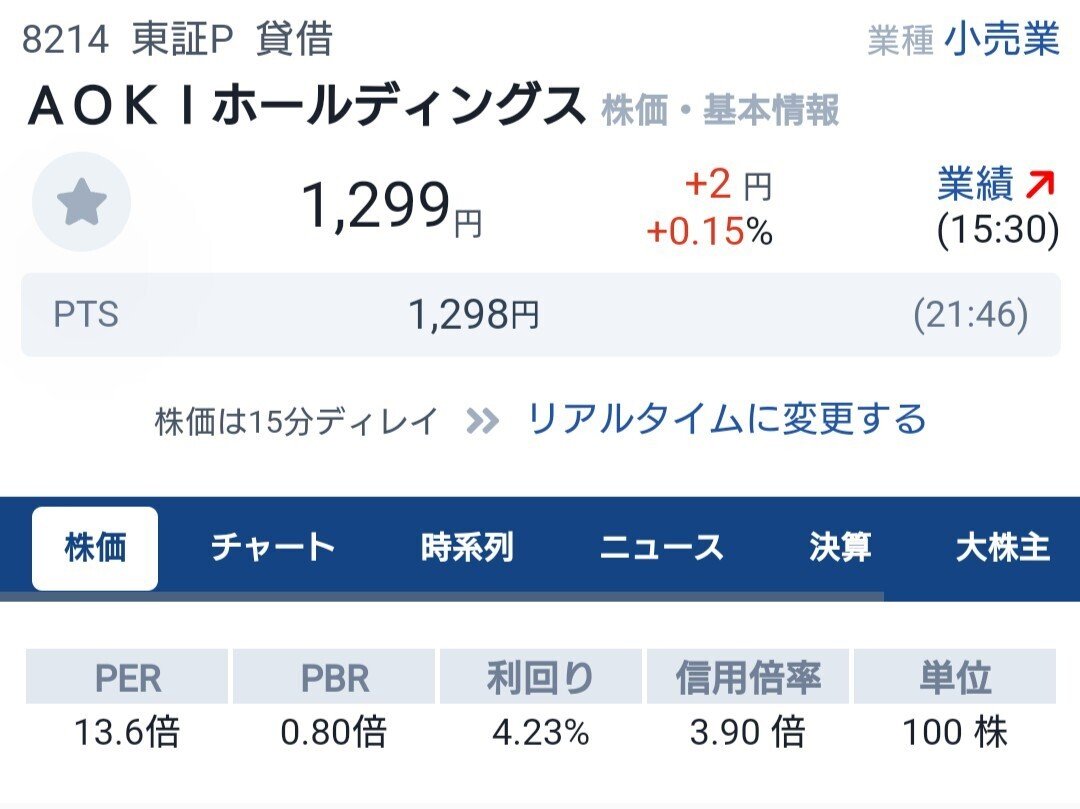
Task: Switch to the 時系列 tab
Action: 467,548
